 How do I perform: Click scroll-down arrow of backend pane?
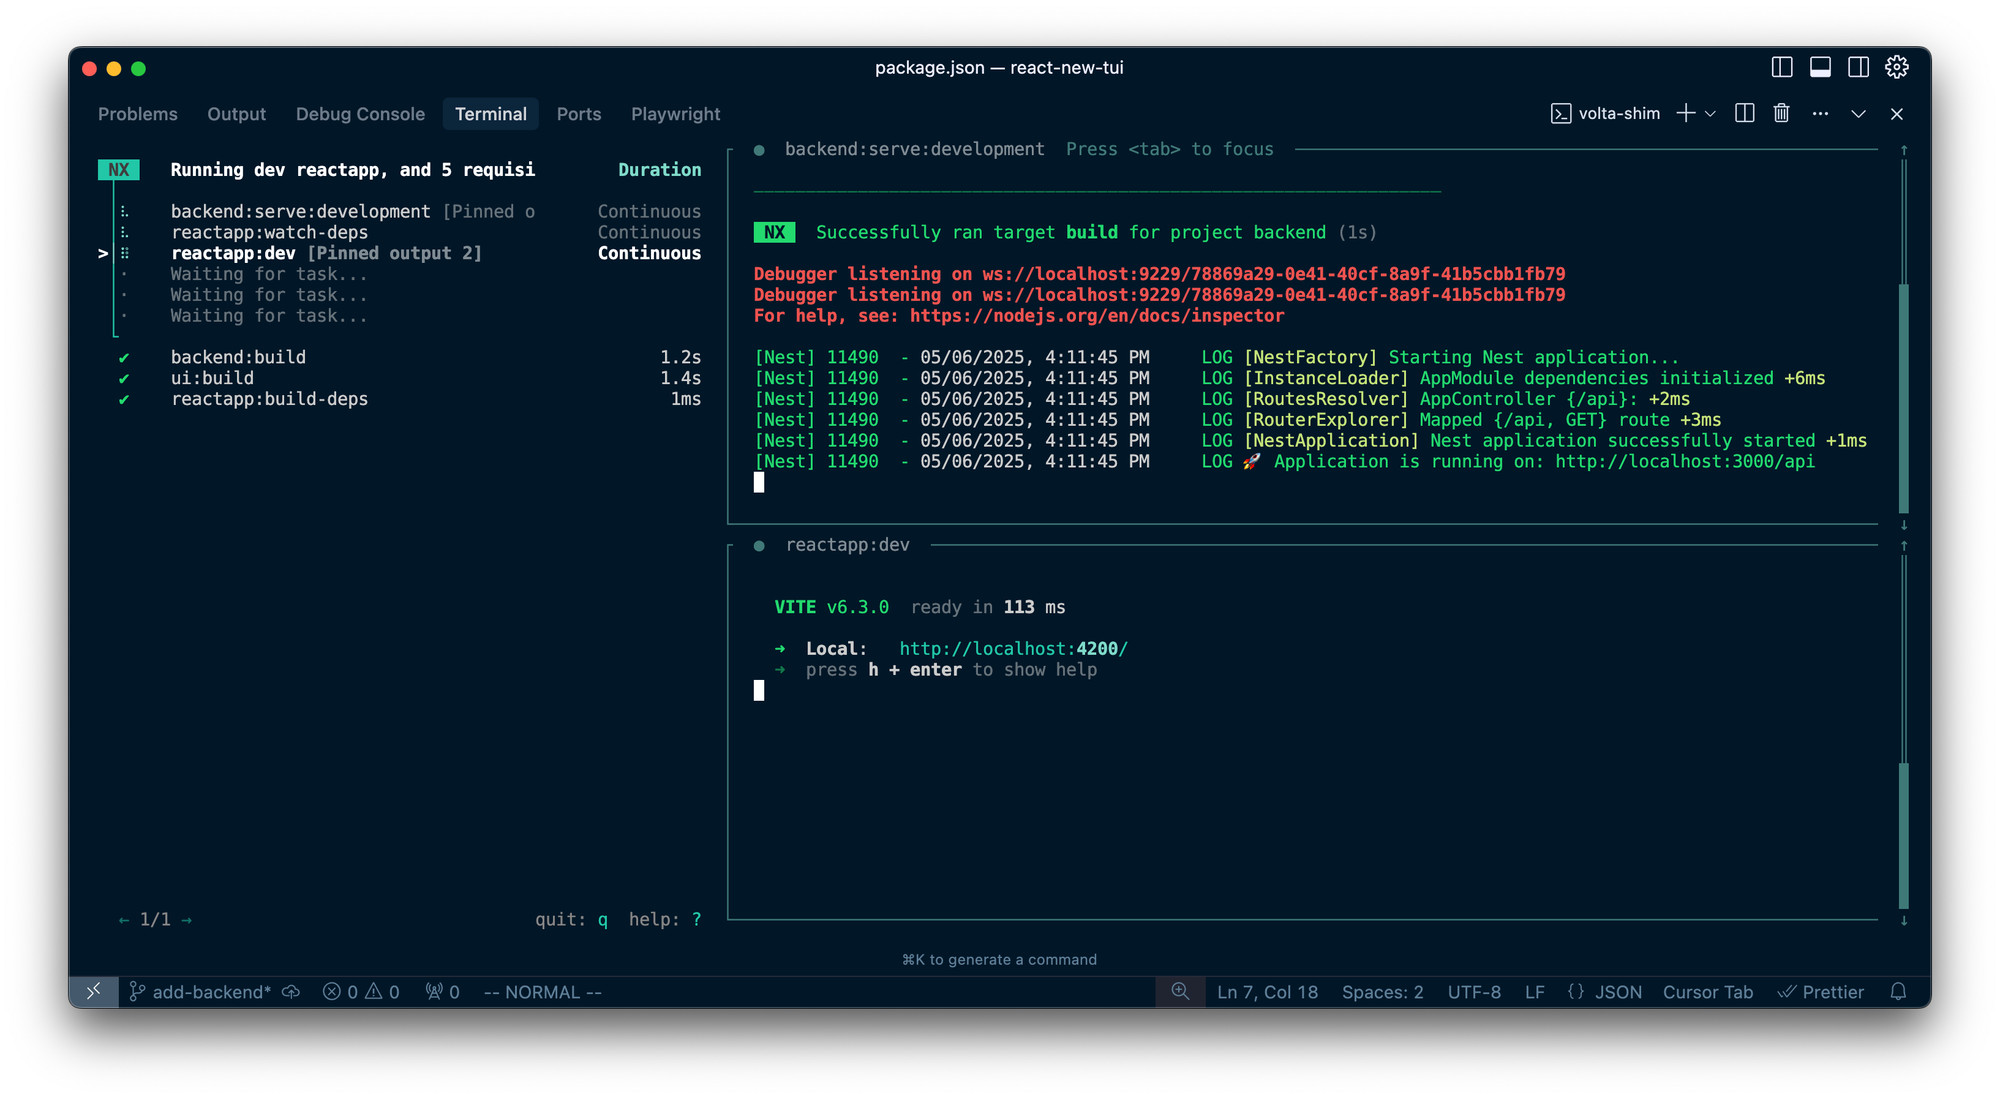[x=1904, y=525]
